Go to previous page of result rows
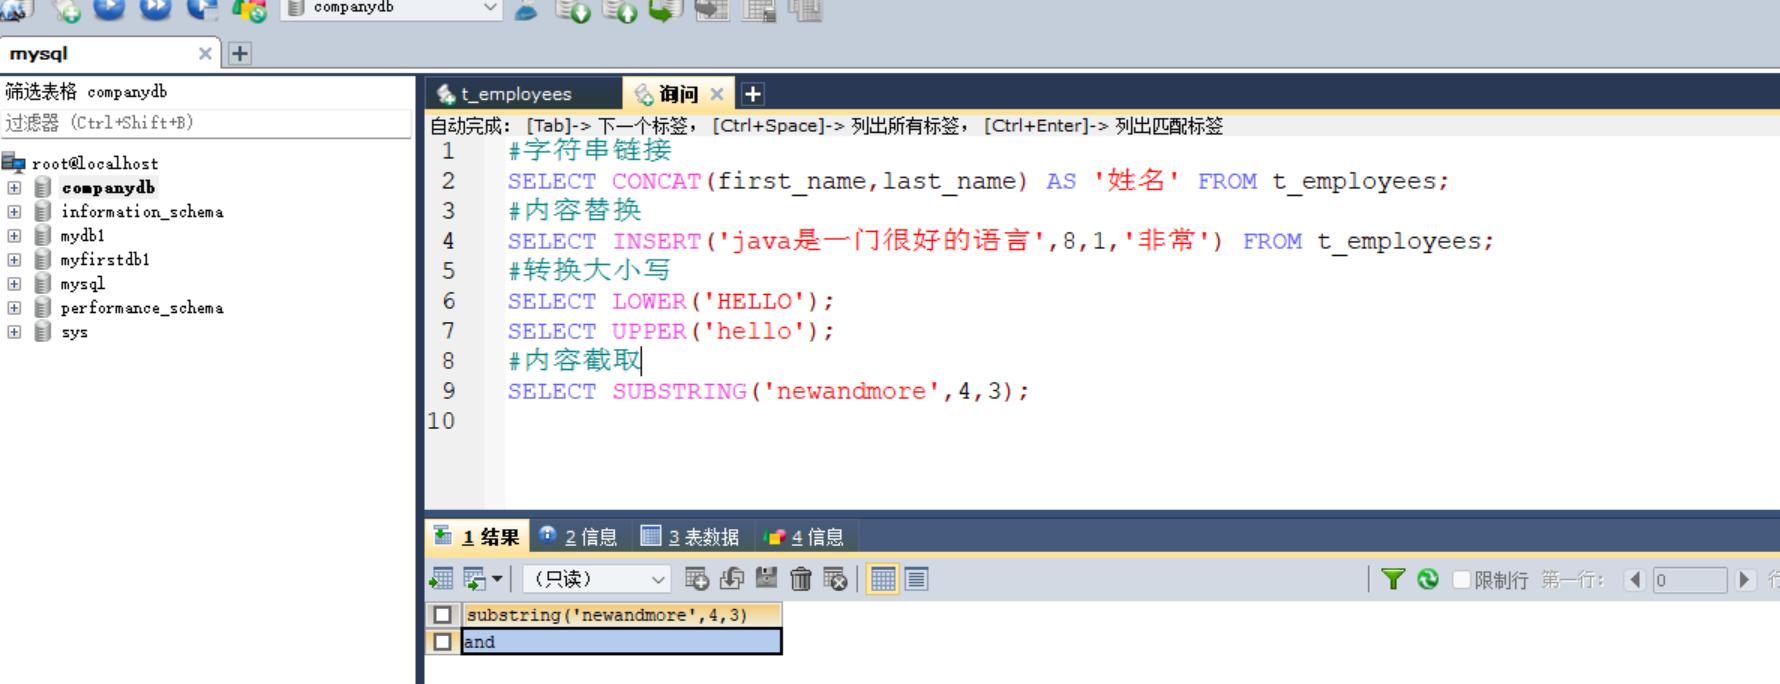This screenshot has height=684, width=1780. [x=1635, y=580]
